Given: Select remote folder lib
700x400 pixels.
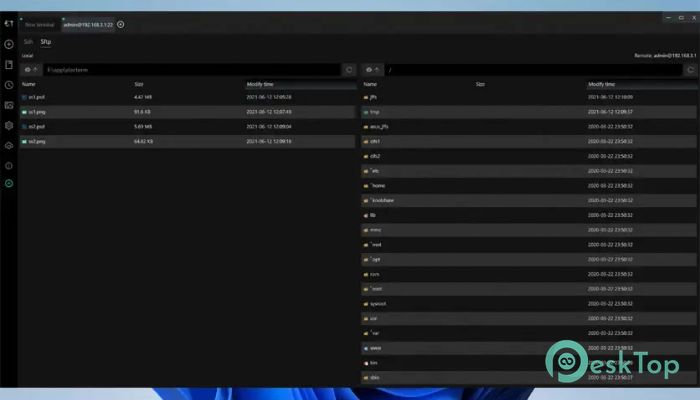Looking at the screenshot, I should [529, 215].
